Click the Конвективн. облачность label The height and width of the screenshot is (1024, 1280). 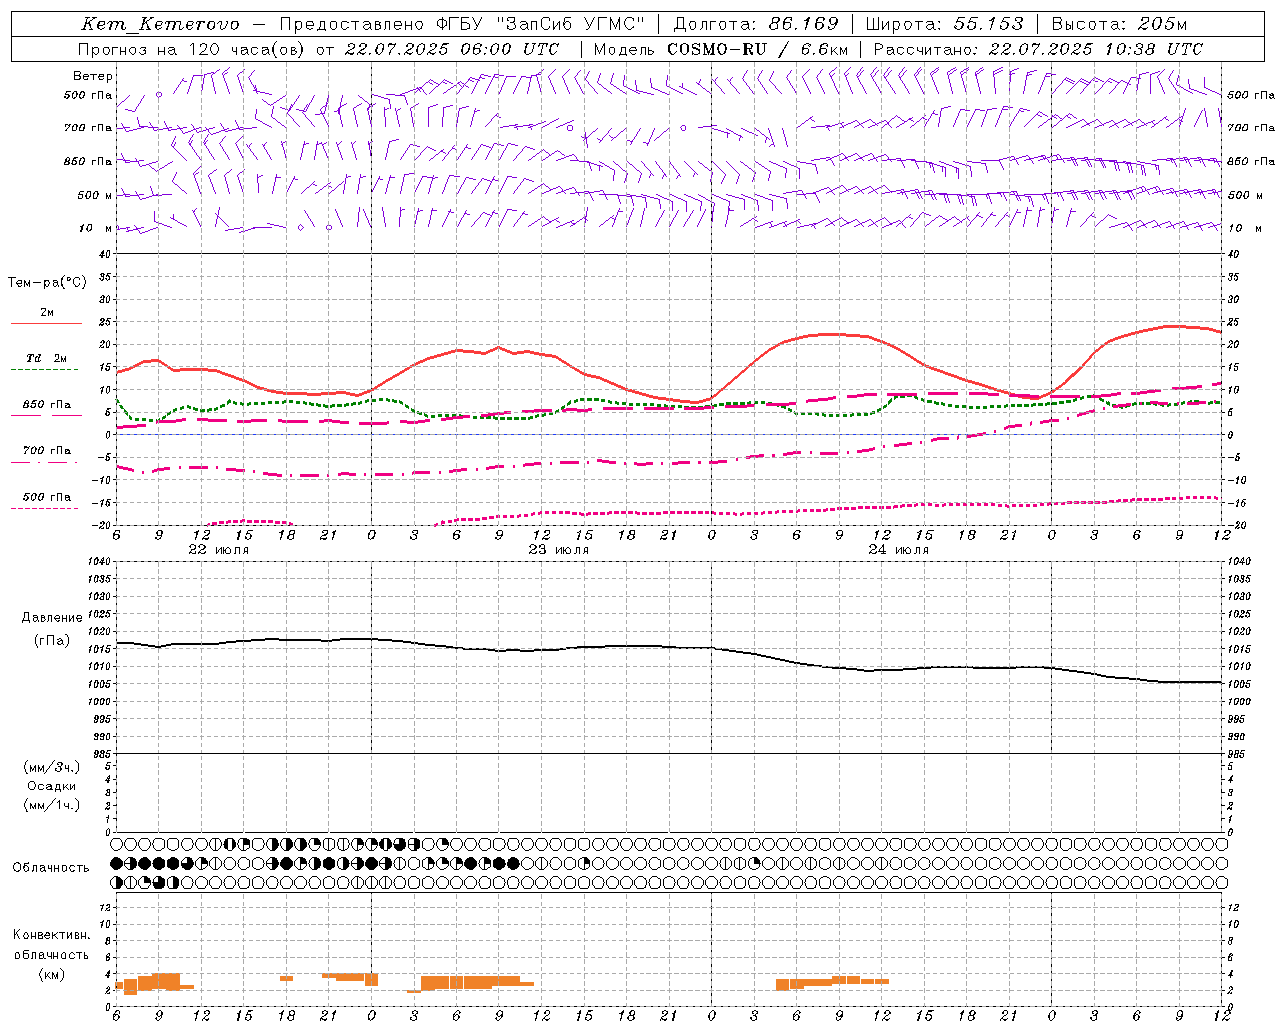[x=51, y=945]
